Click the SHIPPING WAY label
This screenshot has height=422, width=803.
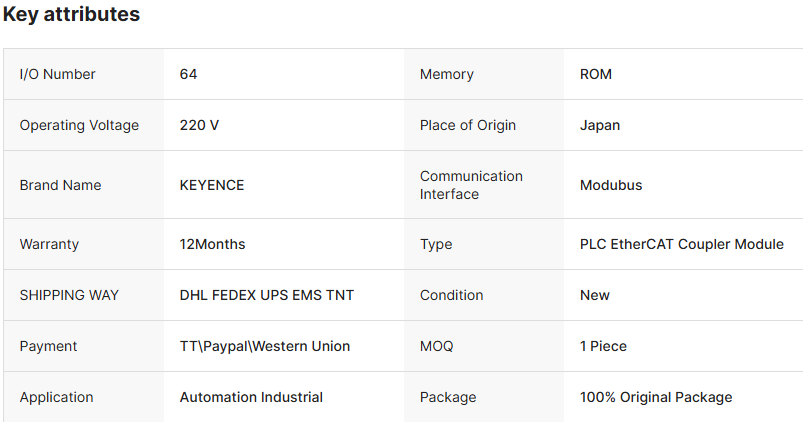click(69, 295)
